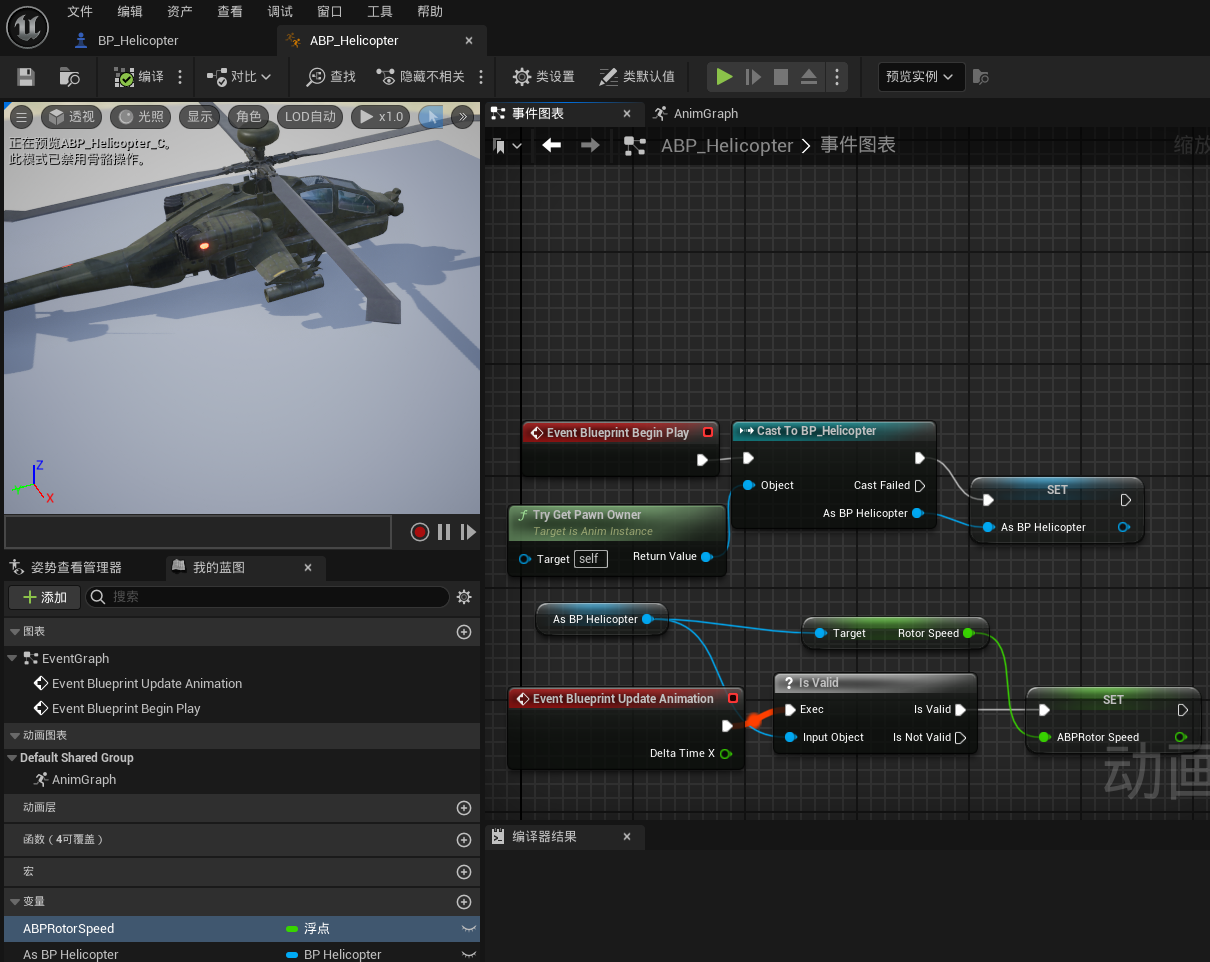
Task: Click the Unreal Engine logo icon
Action: (27, 25)
